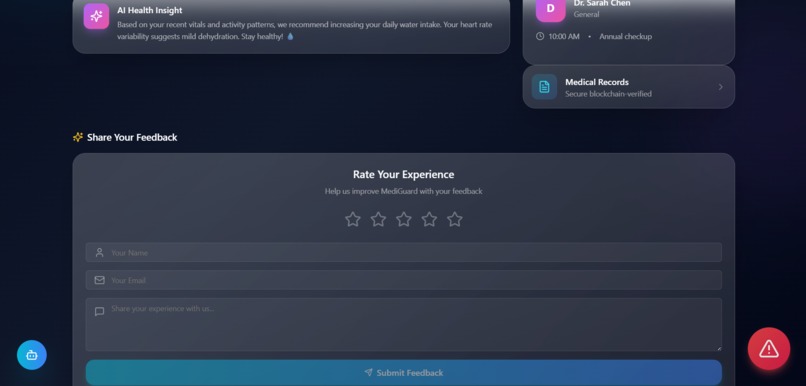Viewport: 806px width, 386px height.
Task: Click the Rate Your Experience heading
Action: (404, 175)
